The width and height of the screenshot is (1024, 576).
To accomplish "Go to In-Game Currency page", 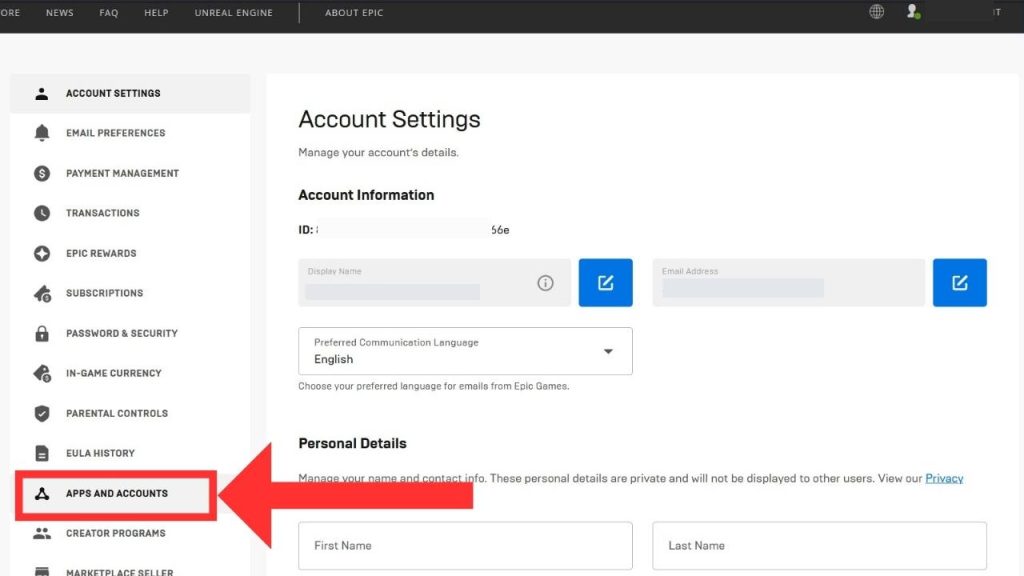I will [x=130, y=374].
